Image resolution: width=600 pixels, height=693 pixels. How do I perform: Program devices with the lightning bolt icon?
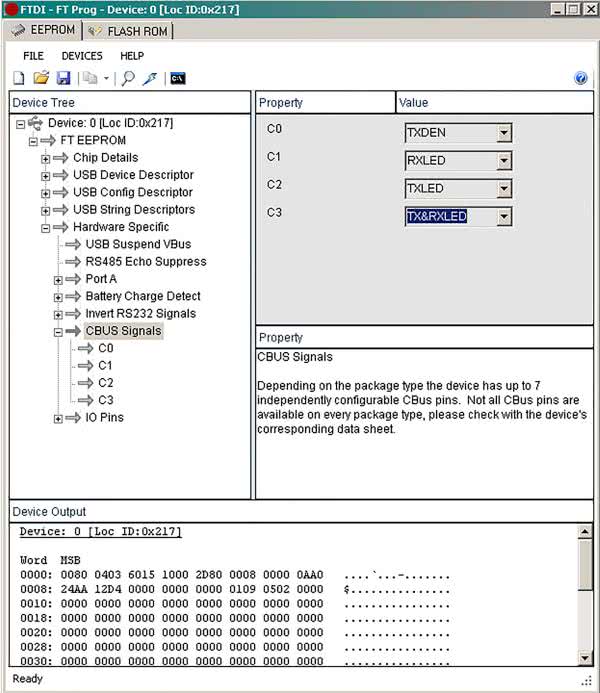pos(150,78)
